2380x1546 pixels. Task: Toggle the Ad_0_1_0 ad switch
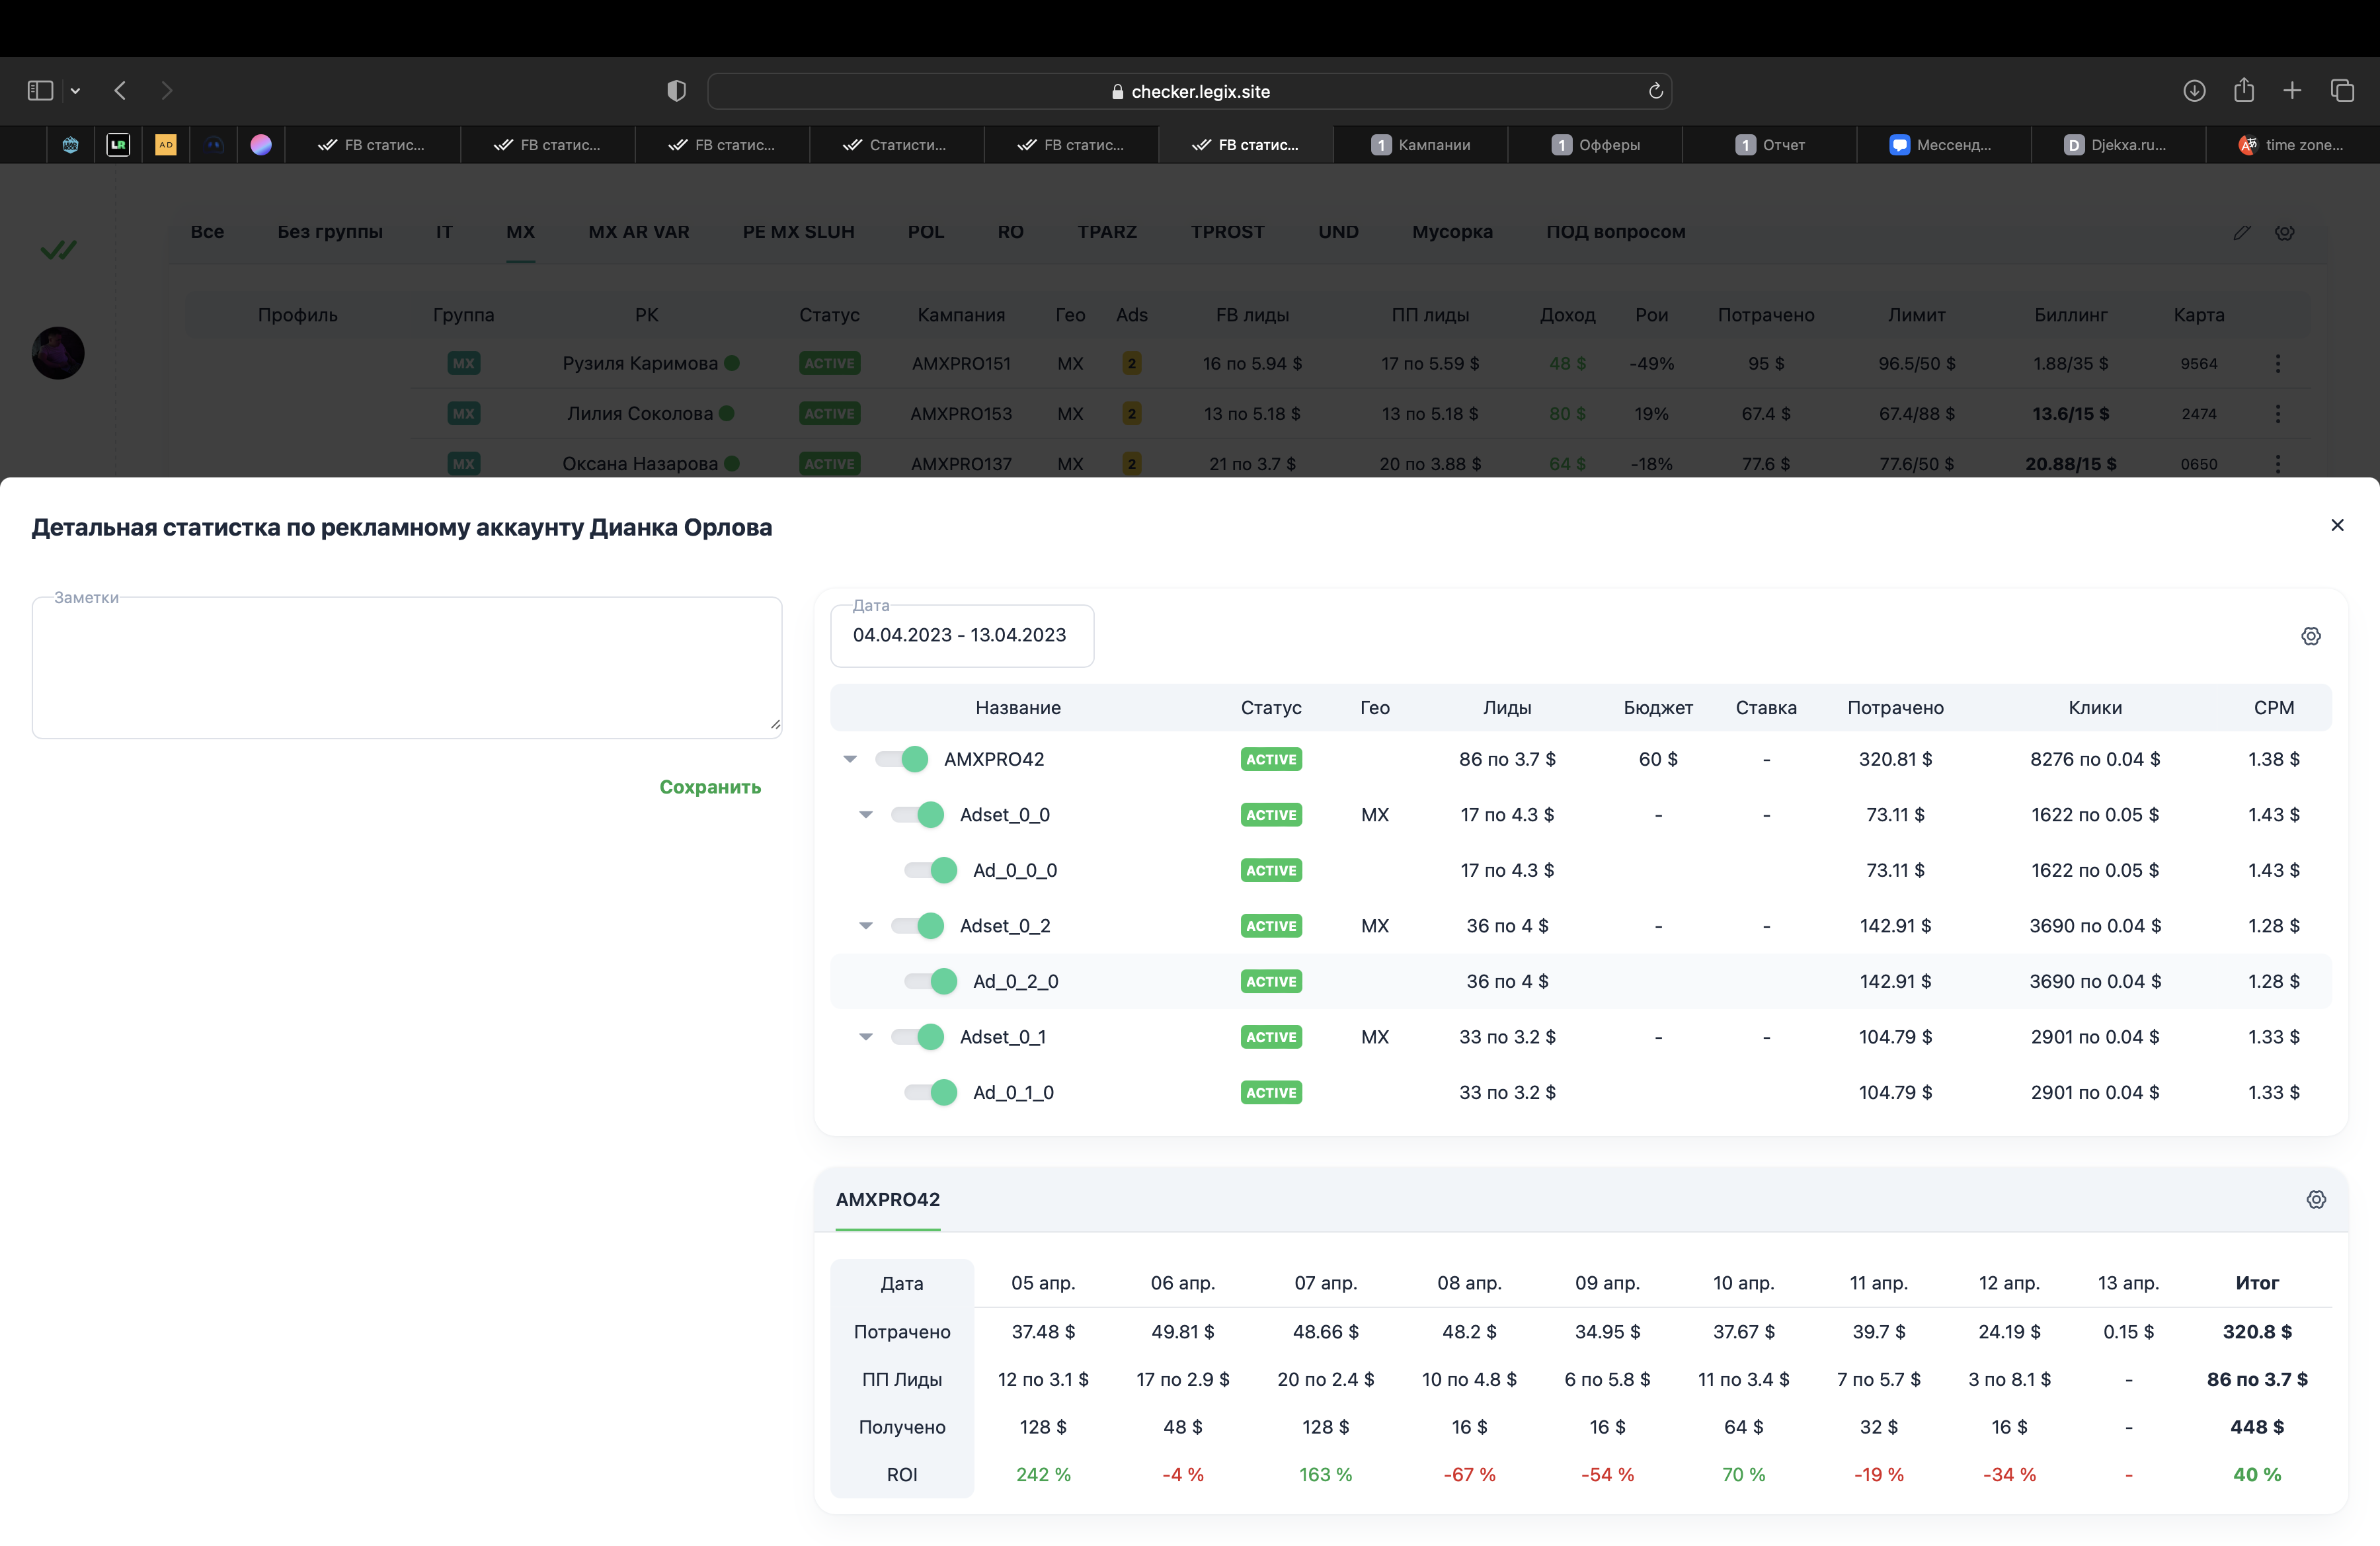931,1092
